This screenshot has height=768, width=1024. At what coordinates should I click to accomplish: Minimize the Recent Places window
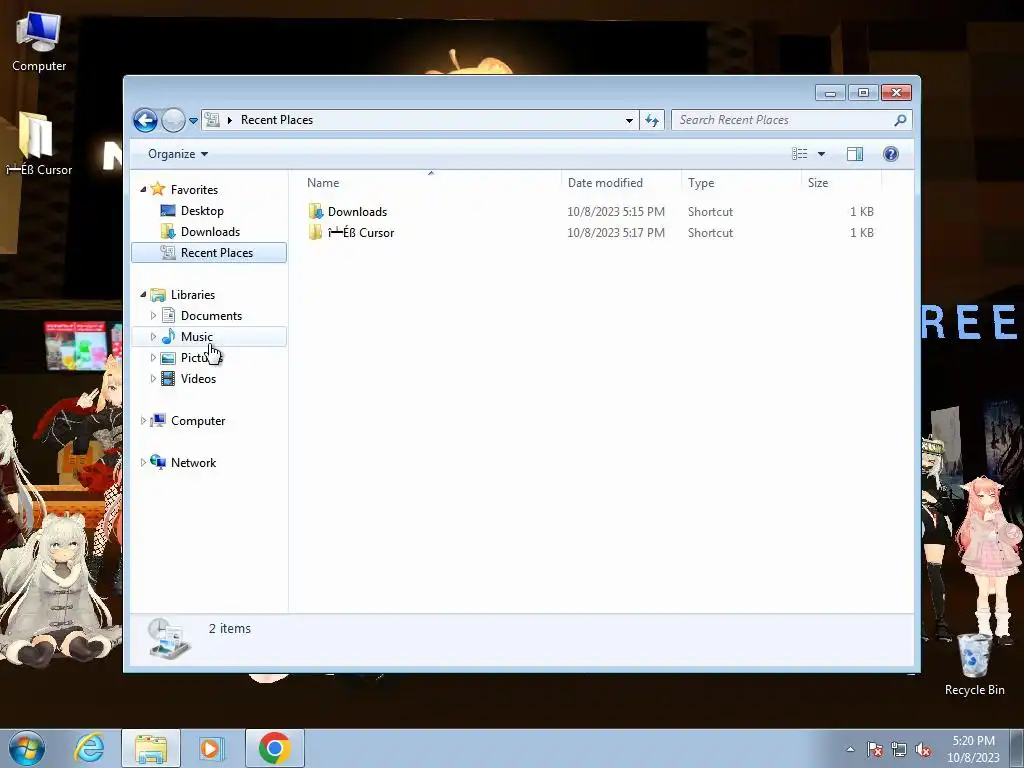(830, 93)
